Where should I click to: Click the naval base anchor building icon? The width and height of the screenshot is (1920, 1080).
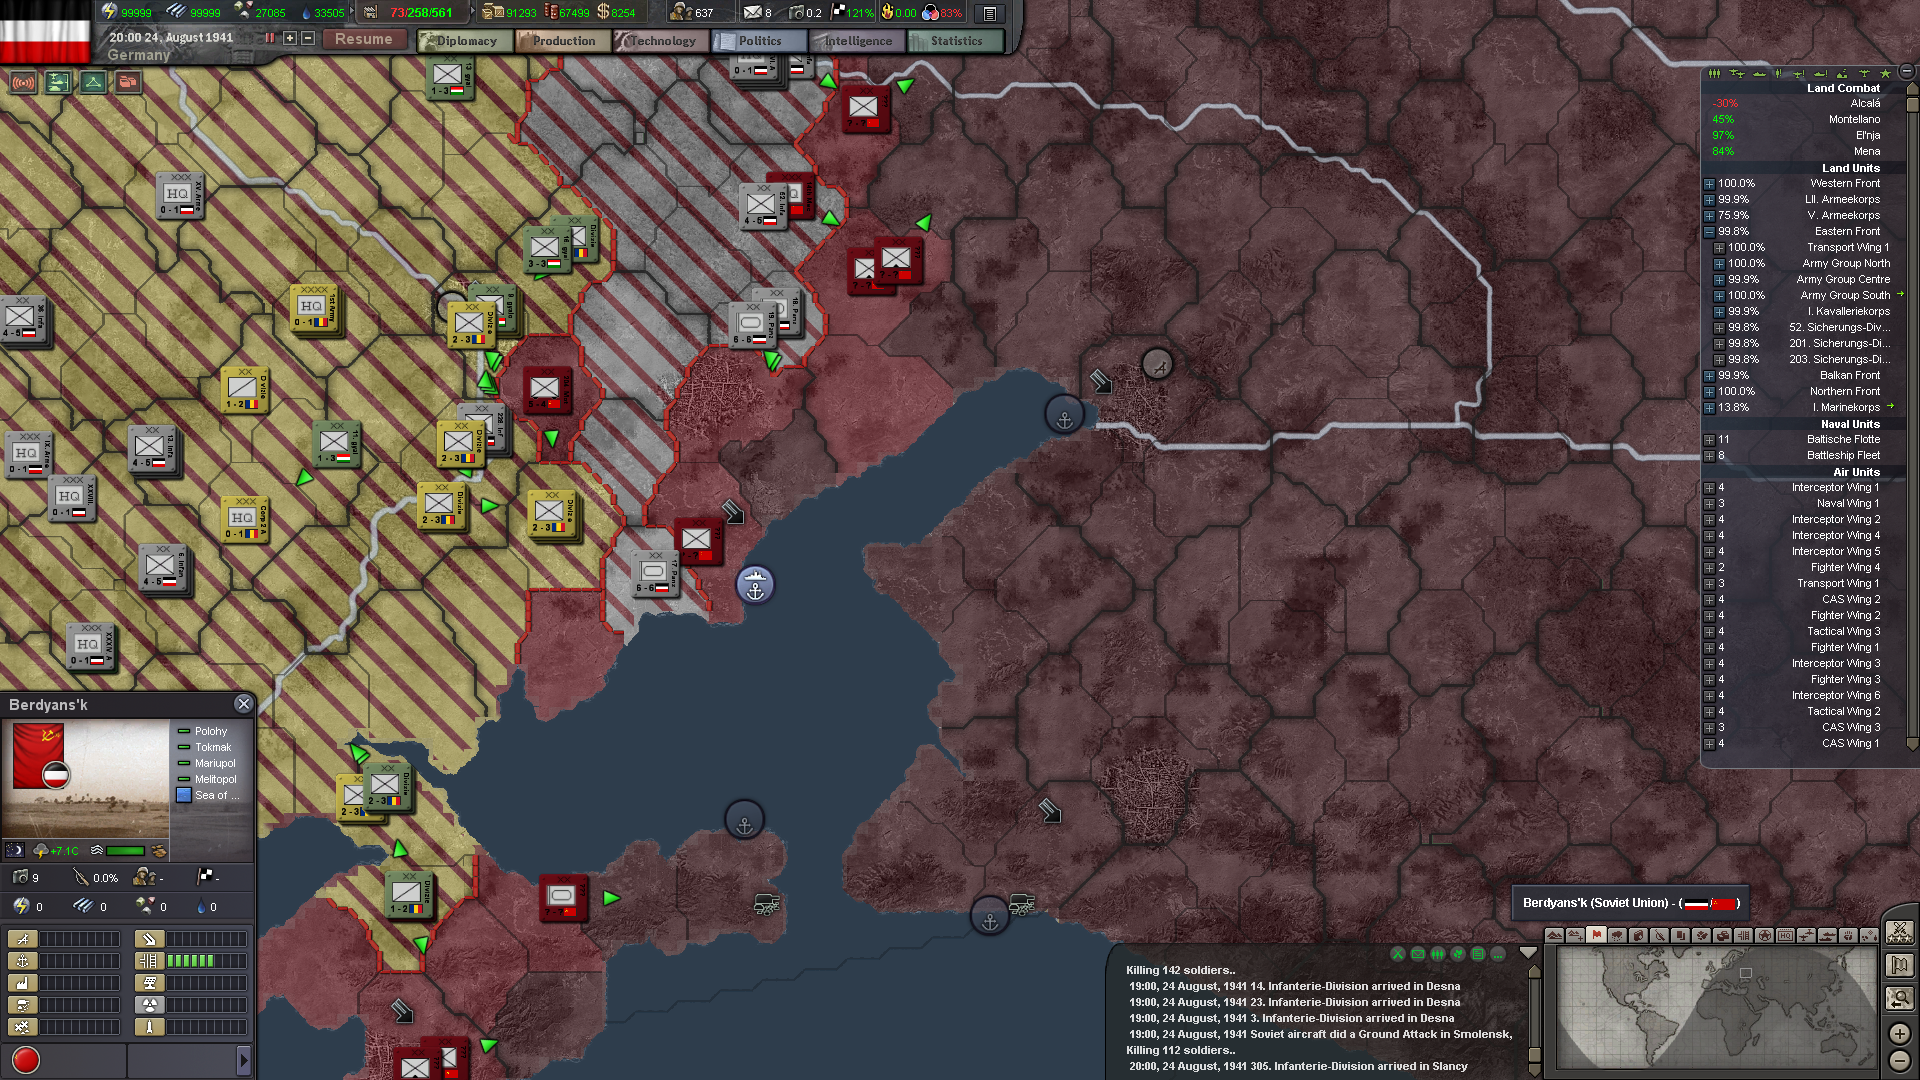22,961
